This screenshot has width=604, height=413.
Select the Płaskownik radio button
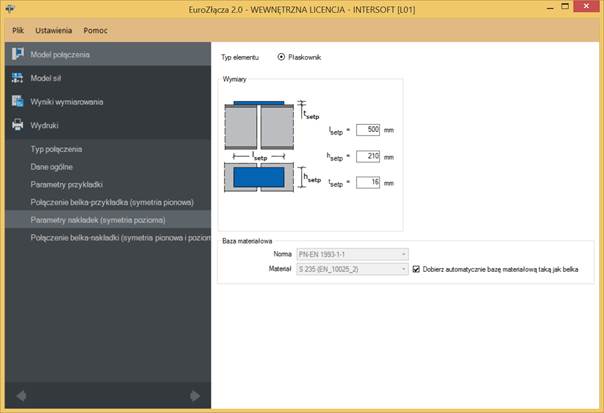pos(281,57)
